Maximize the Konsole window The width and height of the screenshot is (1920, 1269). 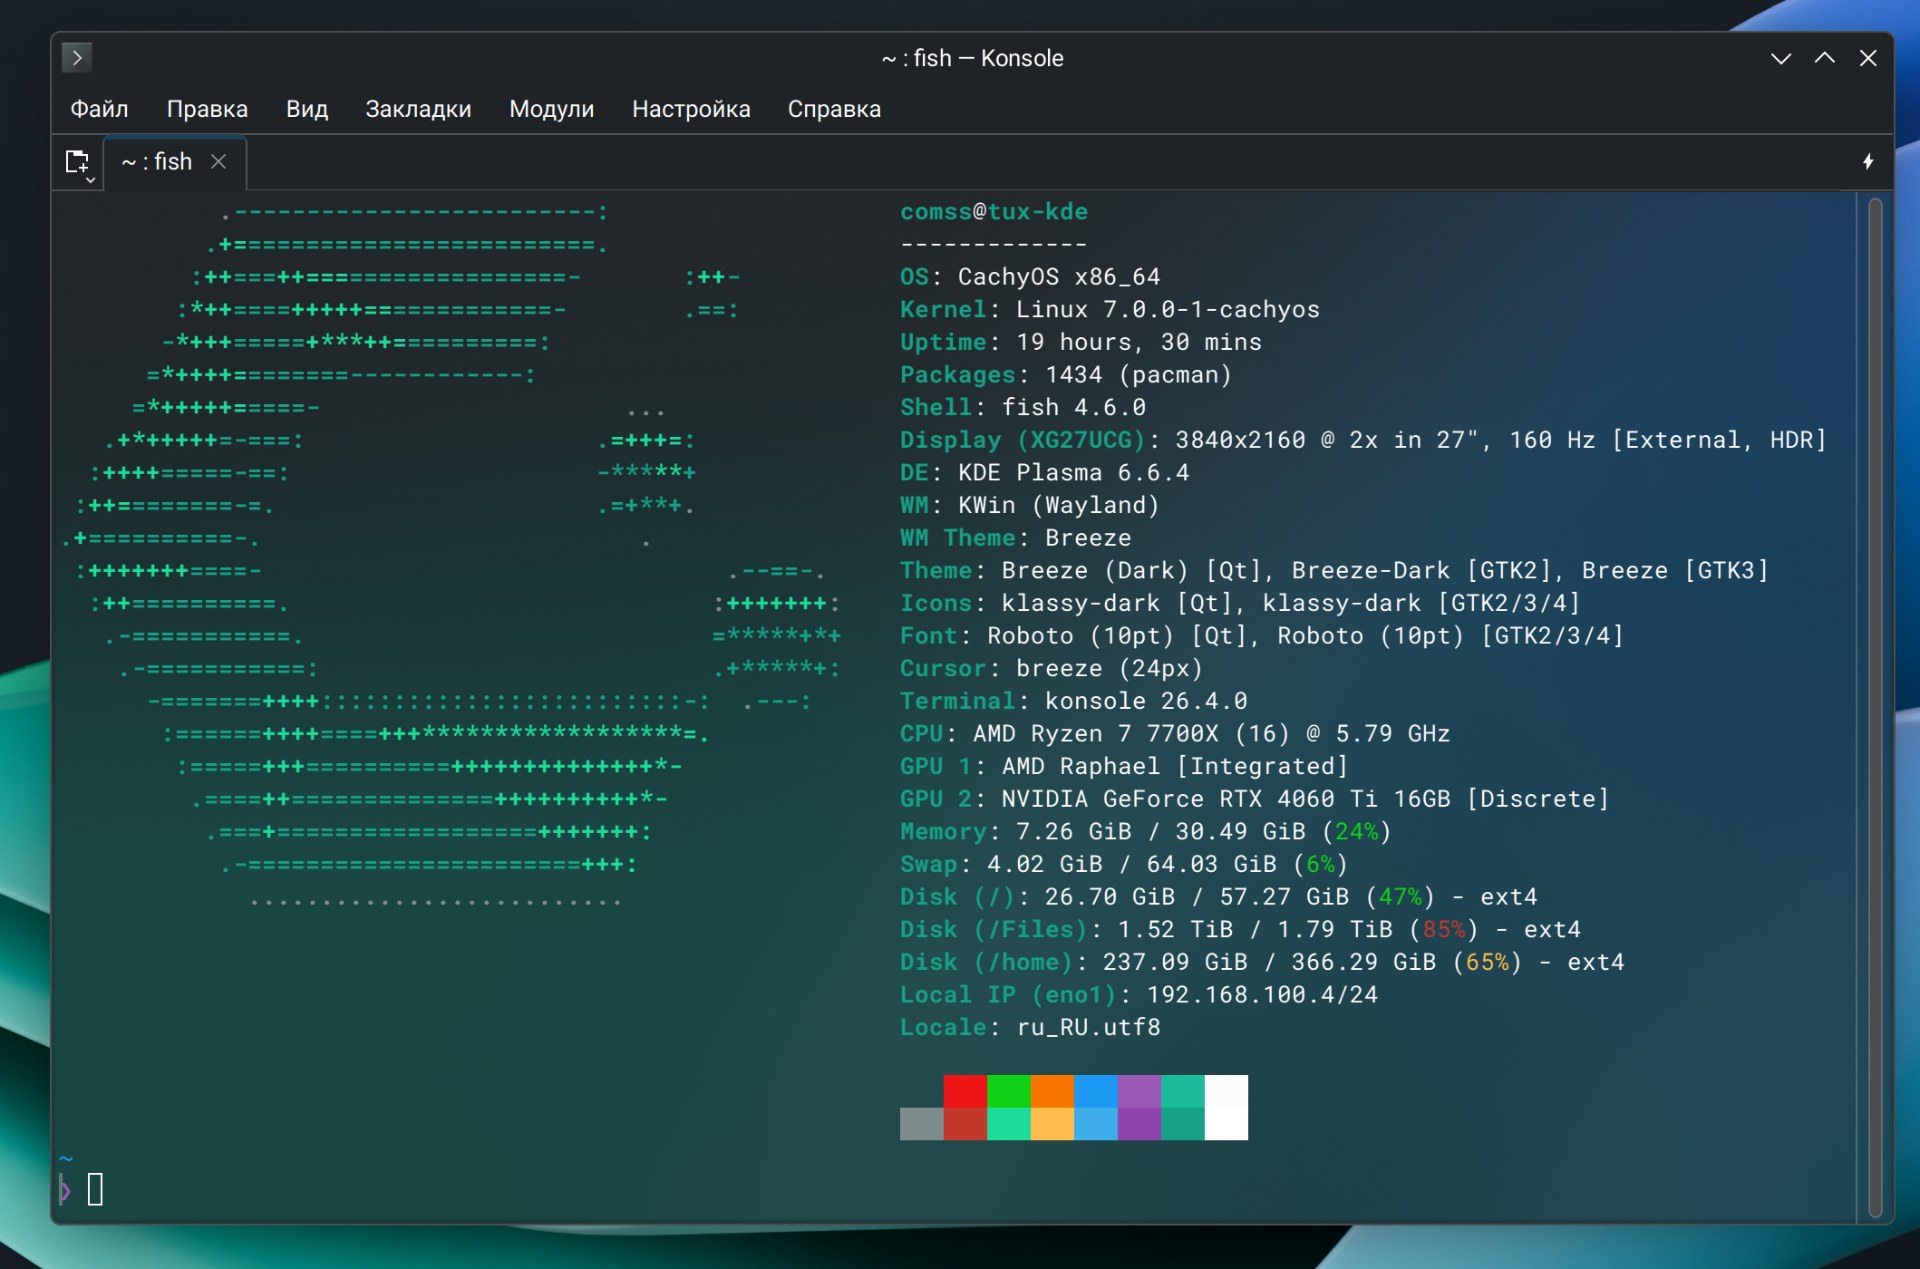[x=1824, y=58]
